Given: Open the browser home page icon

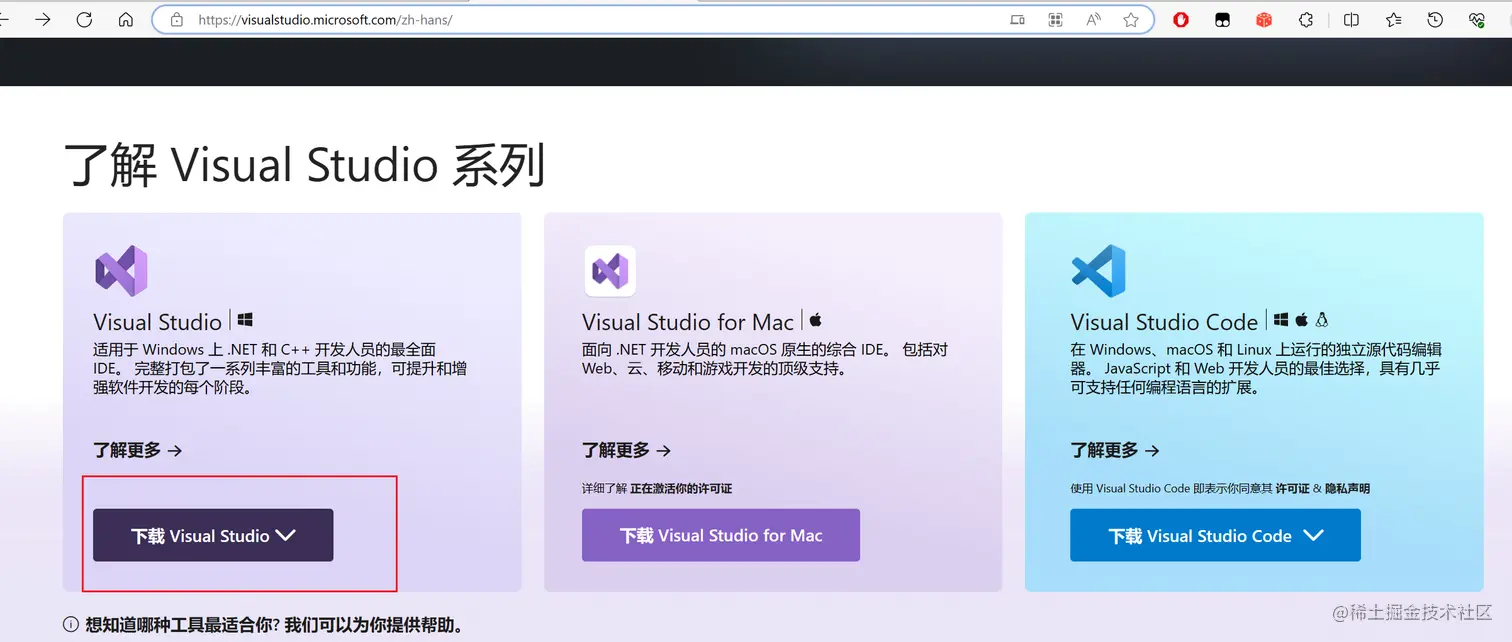Looking at the screenshot, I should coord(125,19).
